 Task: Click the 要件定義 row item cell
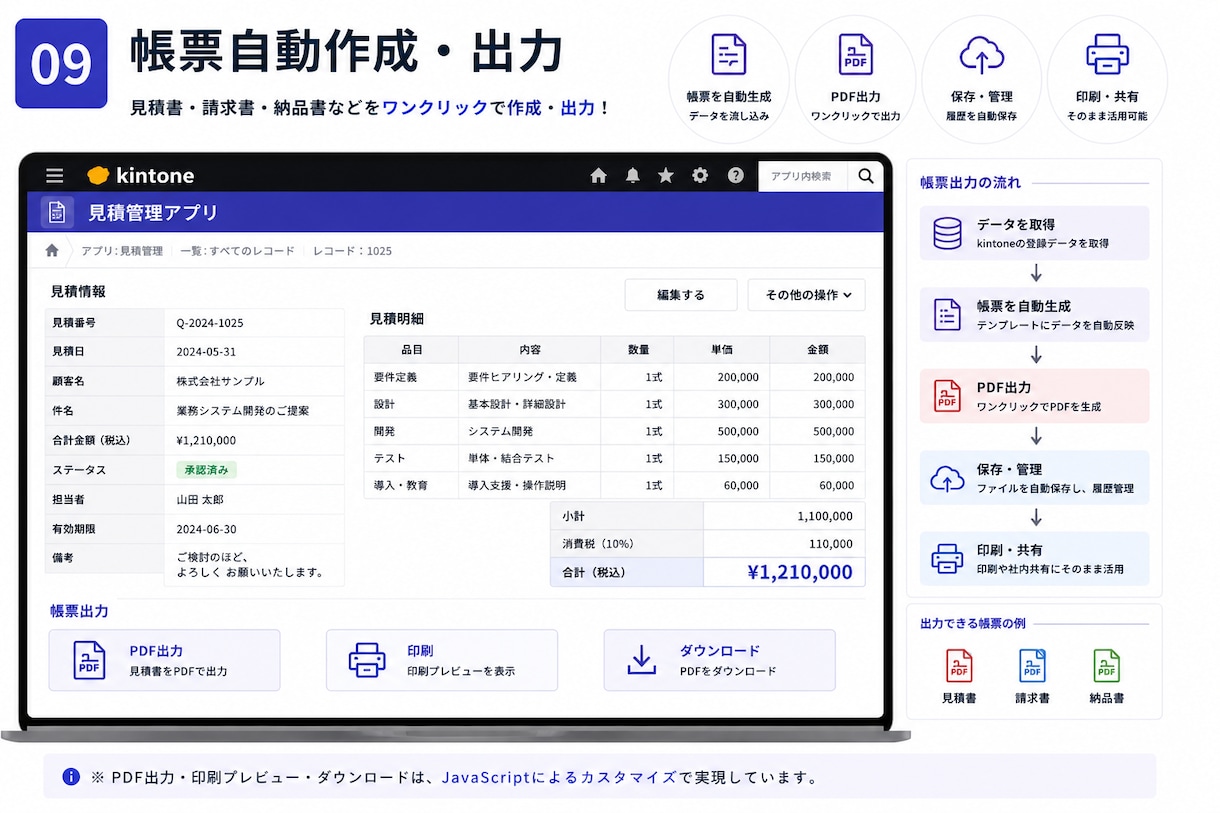[412, 377]
